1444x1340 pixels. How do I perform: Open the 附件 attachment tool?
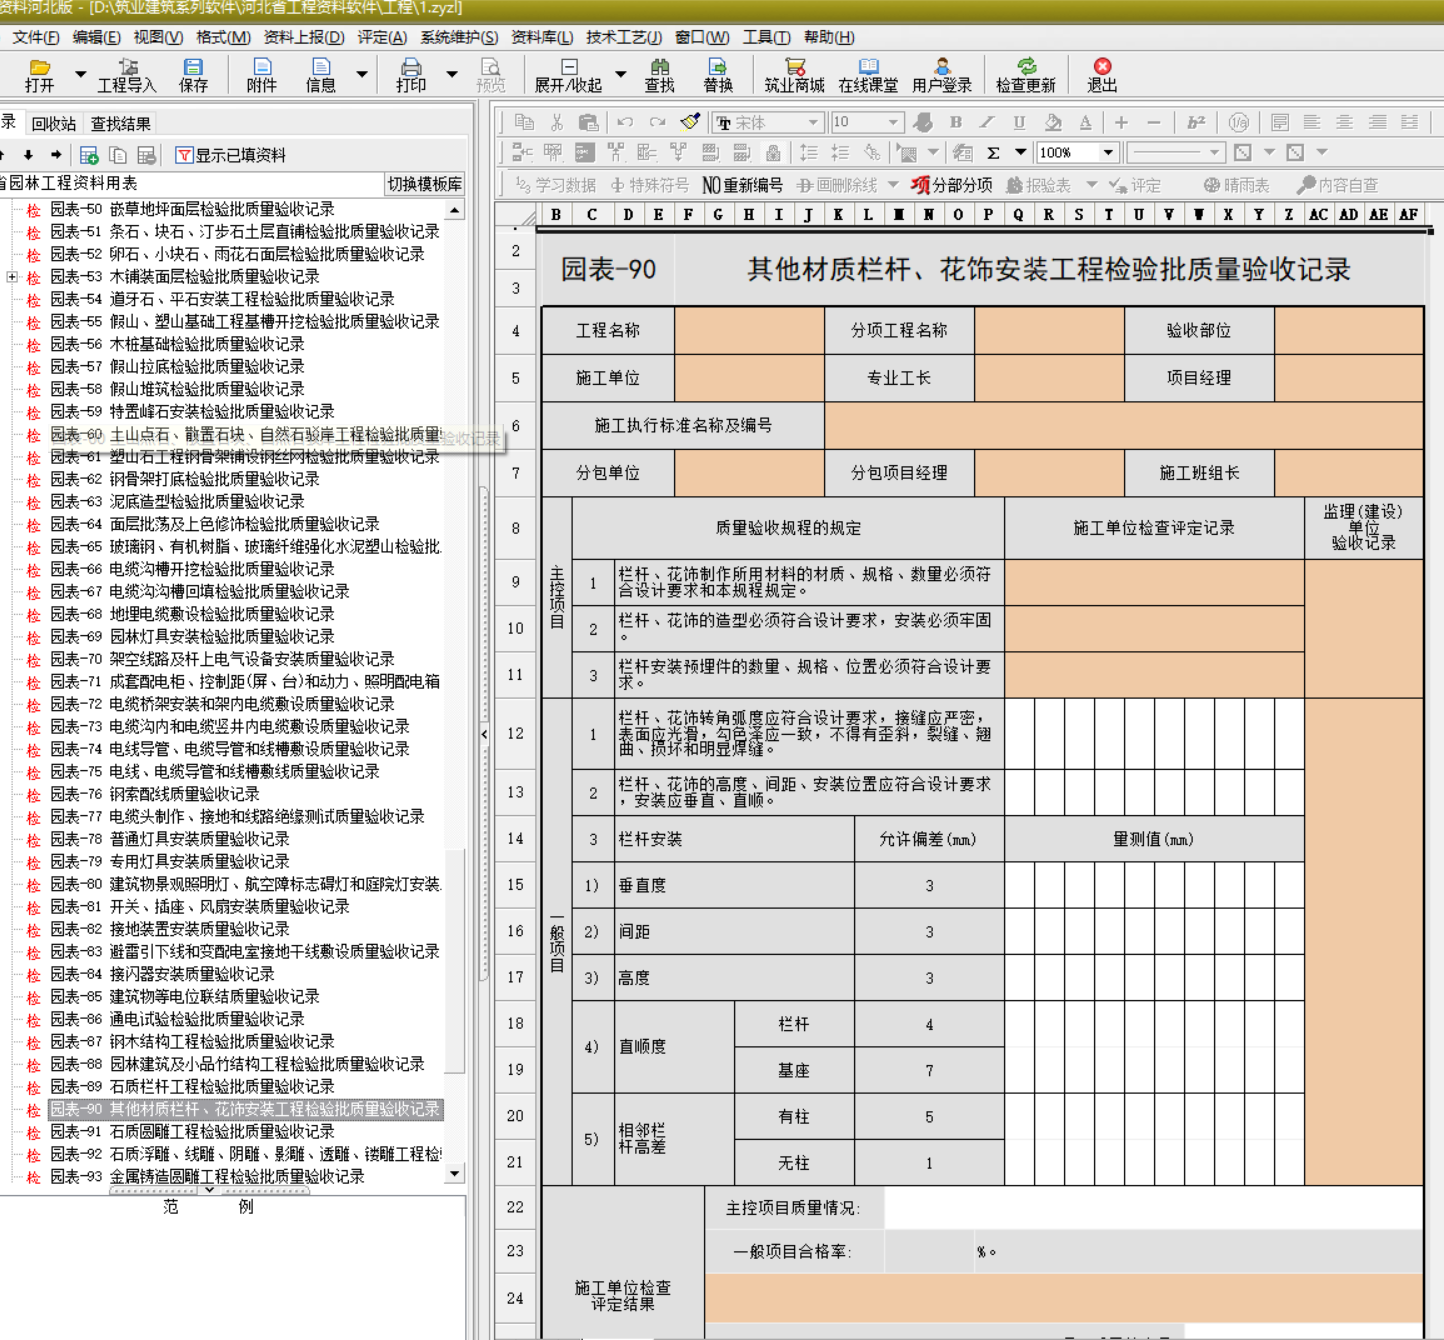pyautogui.click(x=261, y=75)
